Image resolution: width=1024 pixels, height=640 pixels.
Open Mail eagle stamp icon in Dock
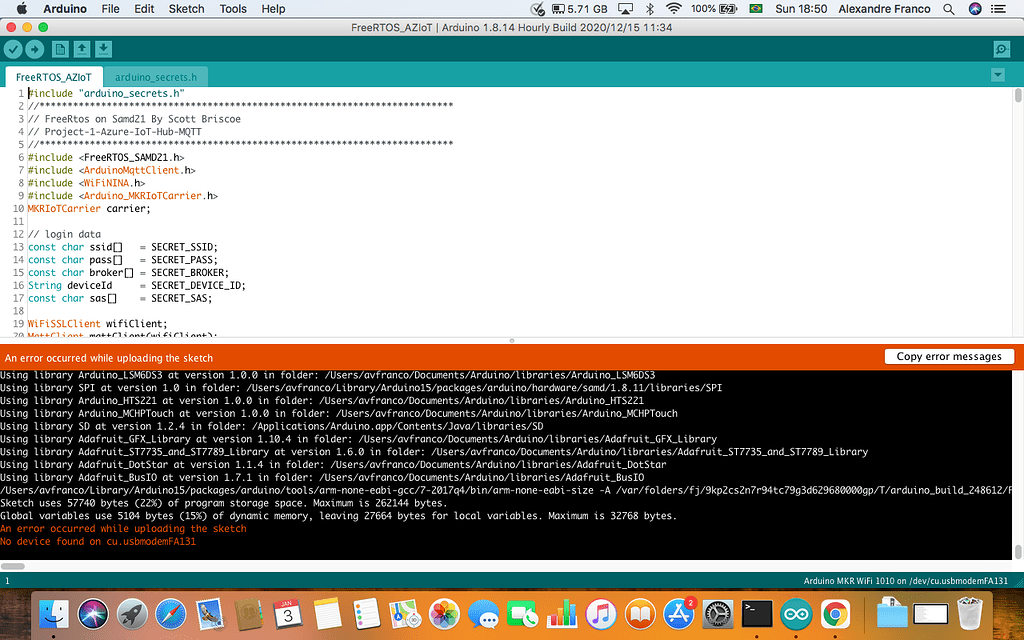coord(210,614)
